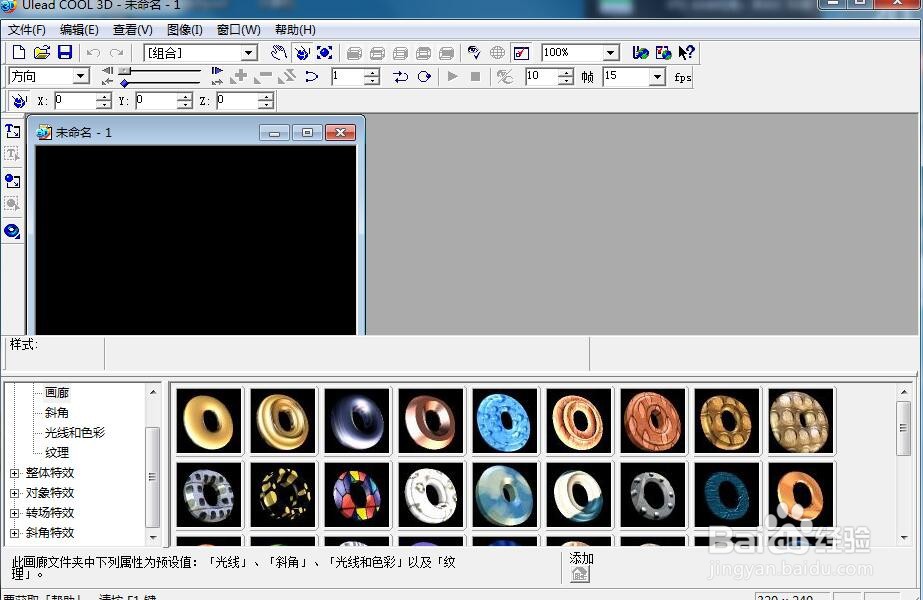Click the Y value input field
This screenshot has width=923, height=600.
pyautogui.click(x=156, y=101)
